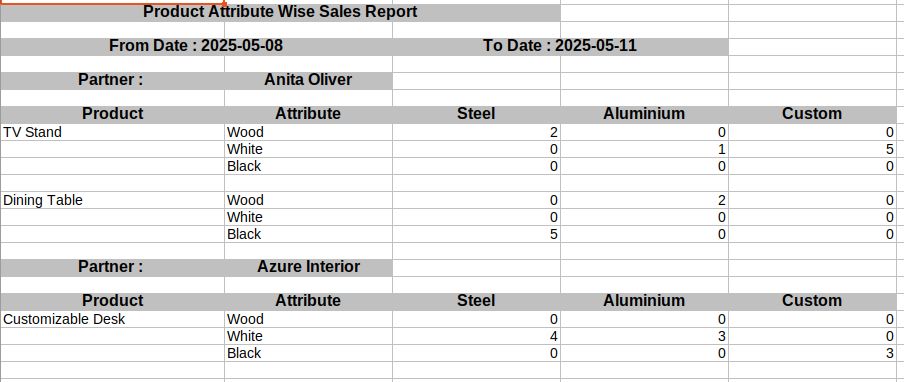
Task: Click the Anita Oliver partner name cell
Action: [x=308, y=80]
